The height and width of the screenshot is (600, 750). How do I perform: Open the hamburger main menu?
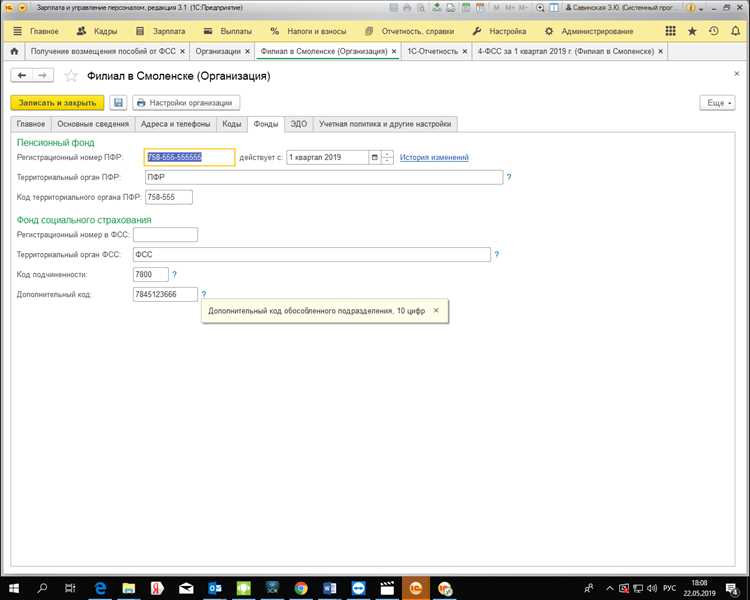tap(17, 32)
